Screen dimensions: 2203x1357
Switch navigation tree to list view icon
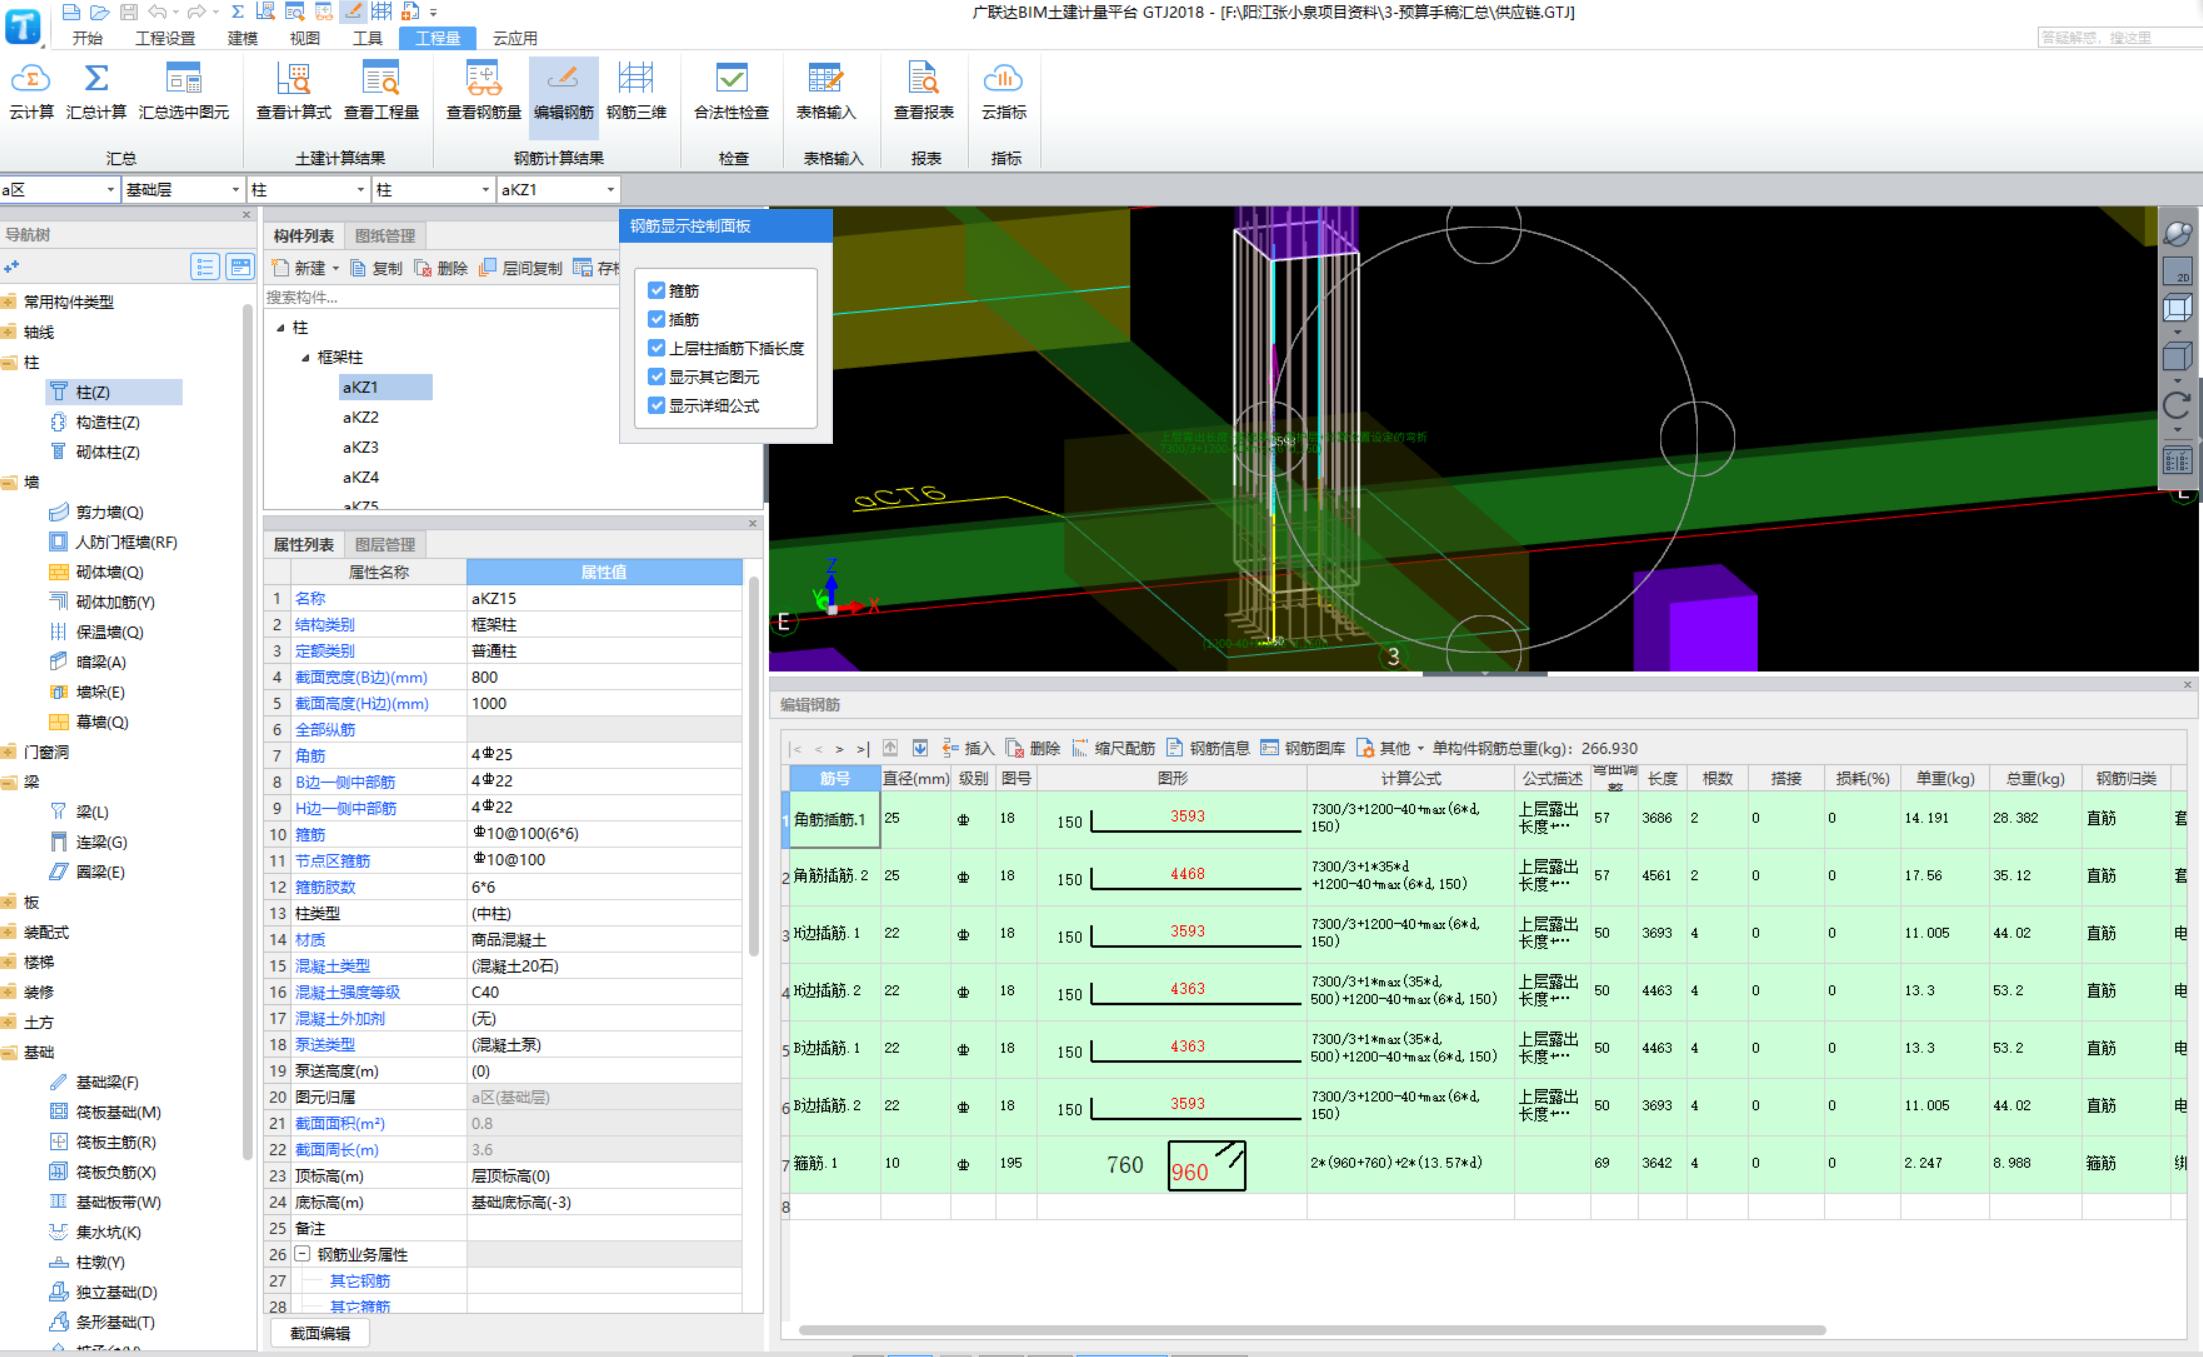204,266
